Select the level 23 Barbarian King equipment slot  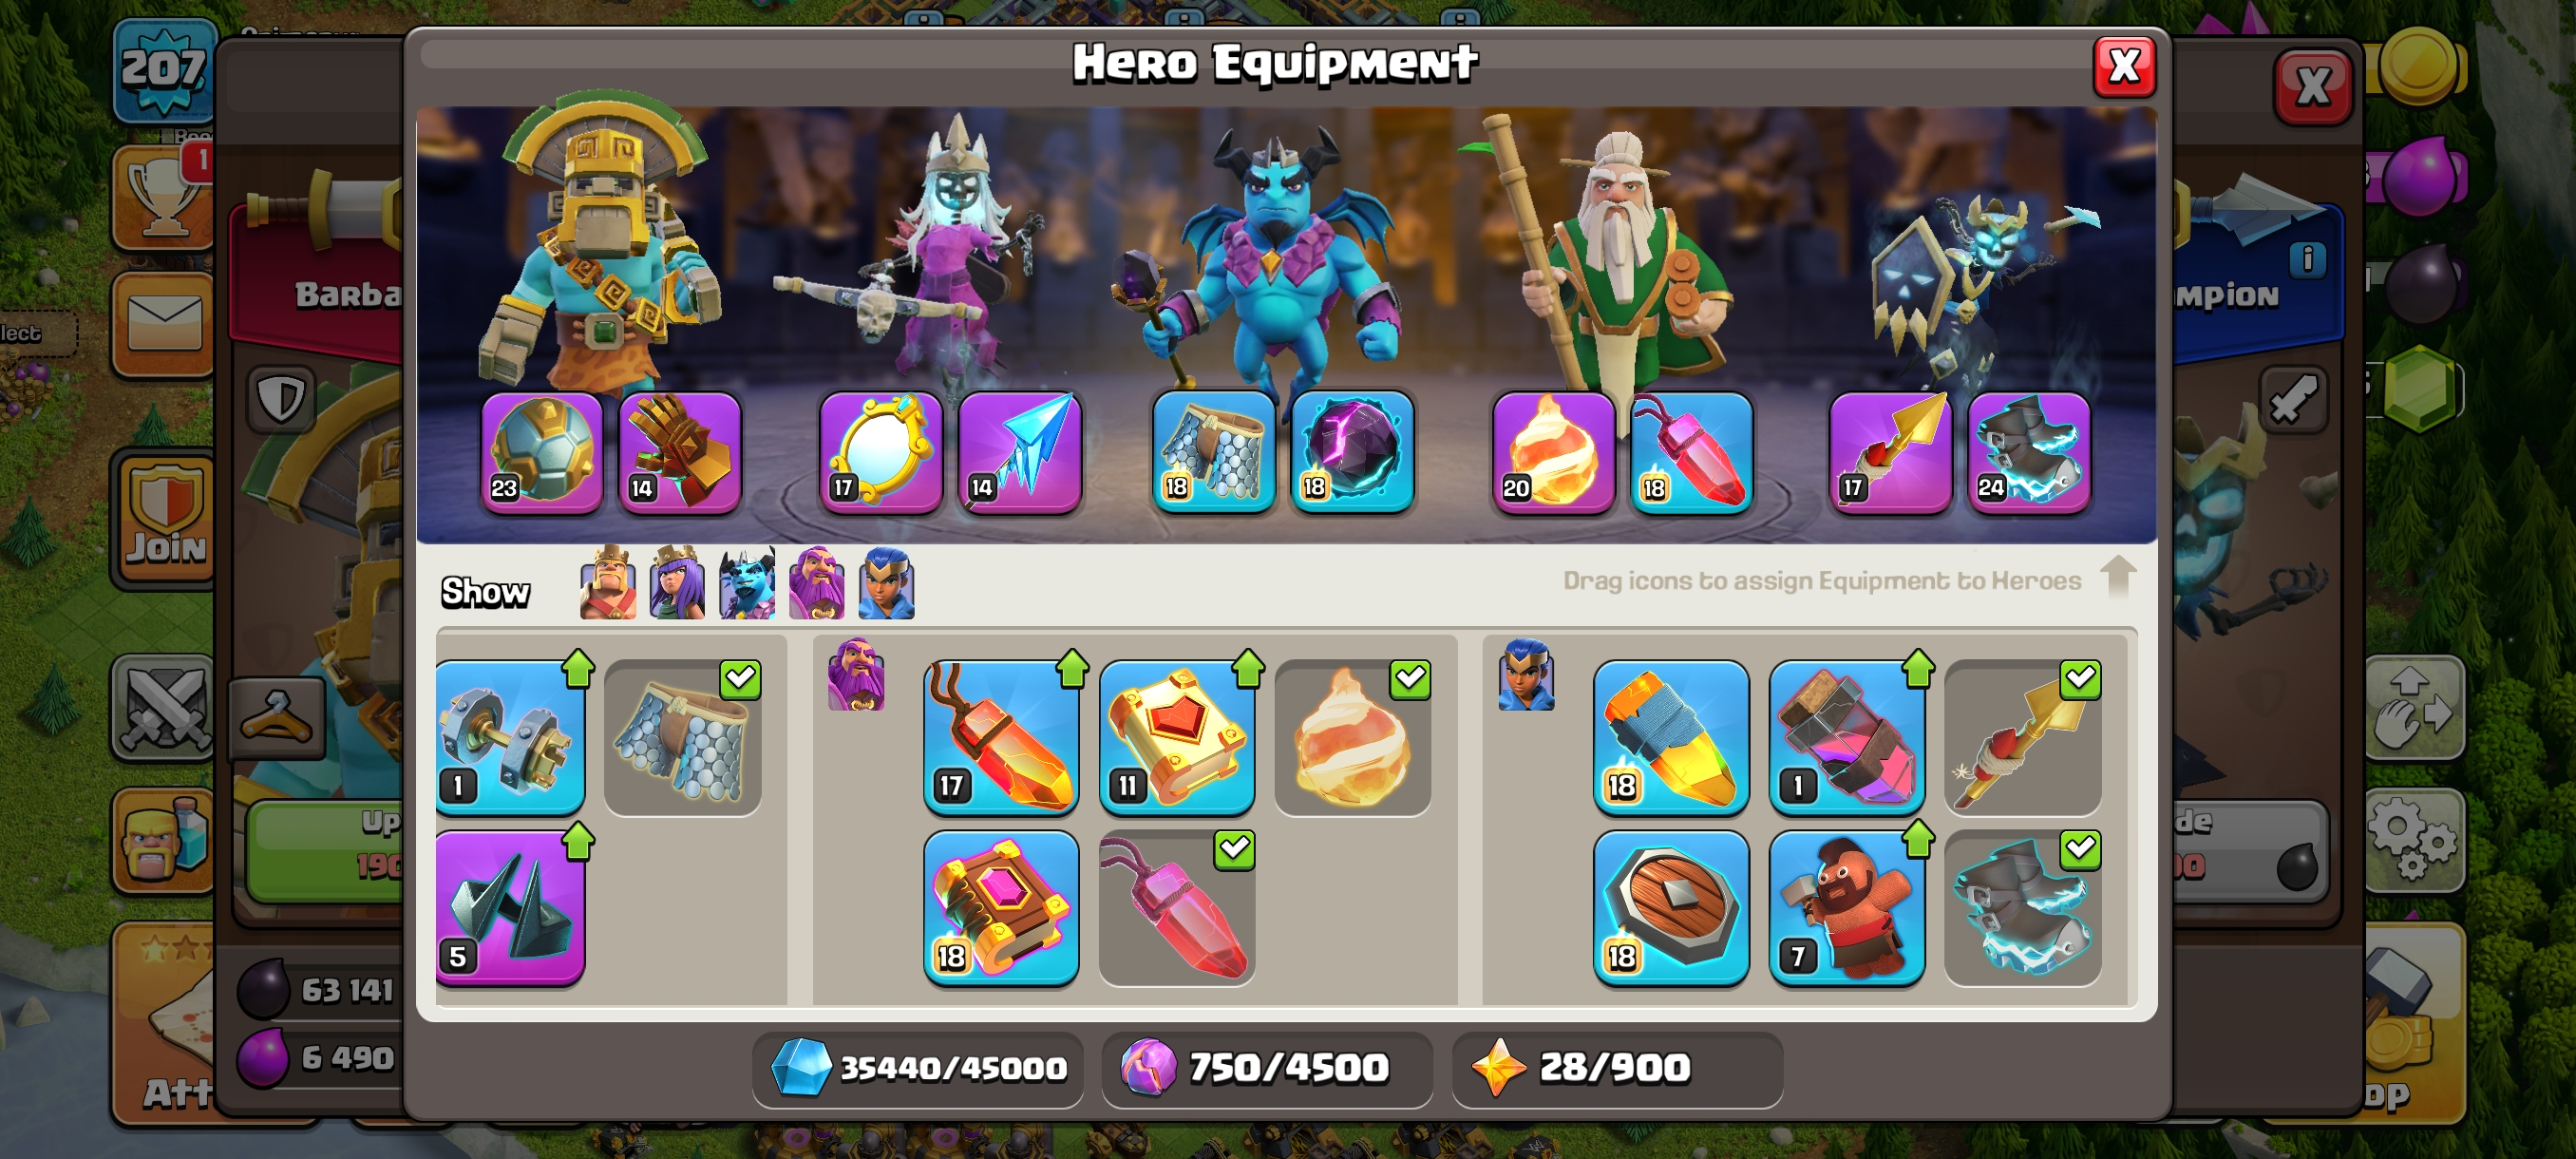542,452
